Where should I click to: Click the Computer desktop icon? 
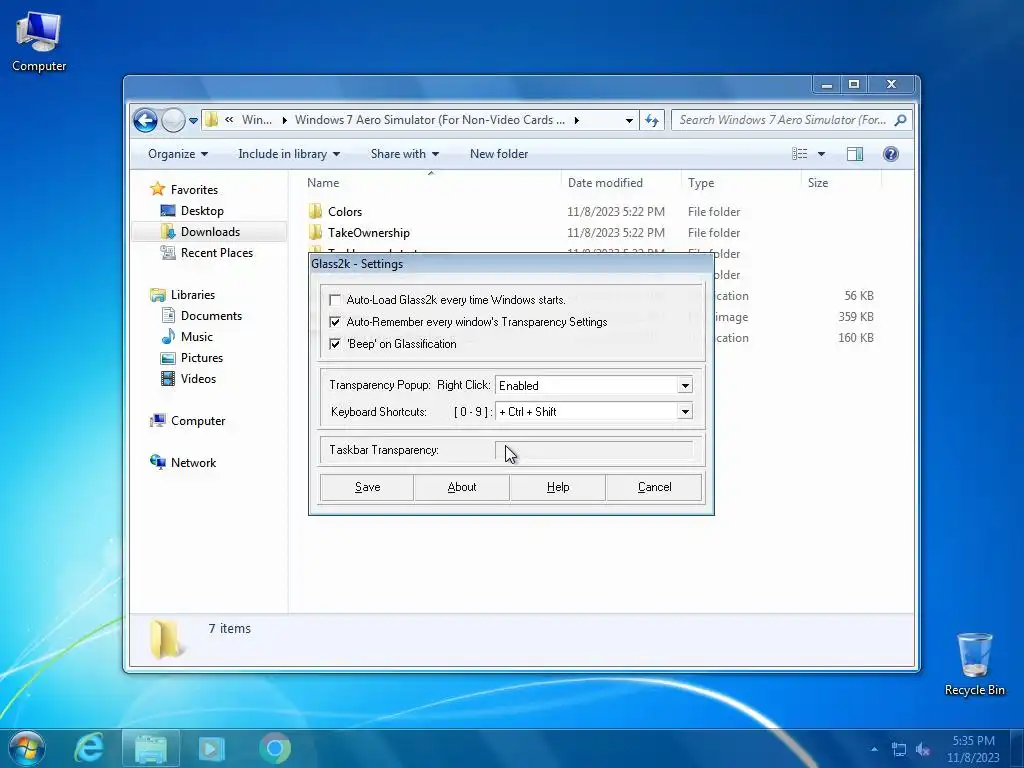39,42
